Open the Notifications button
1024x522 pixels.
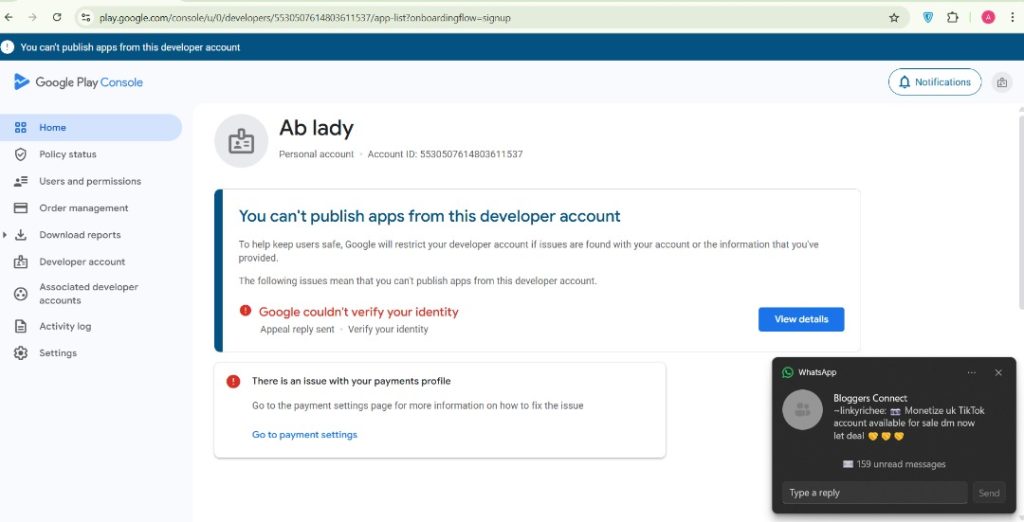point(934,82)
